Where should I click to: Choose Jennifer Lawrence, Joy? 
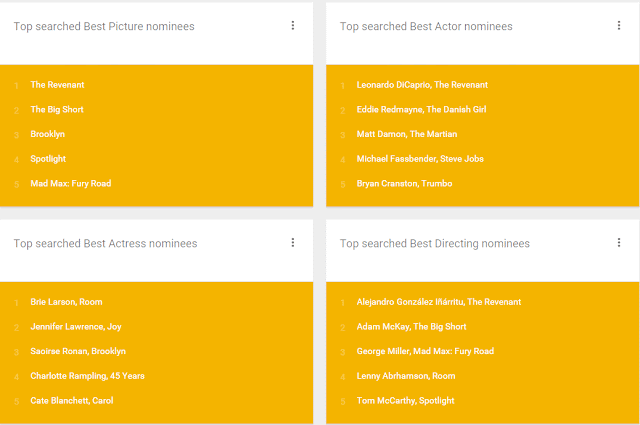(76, 327)
